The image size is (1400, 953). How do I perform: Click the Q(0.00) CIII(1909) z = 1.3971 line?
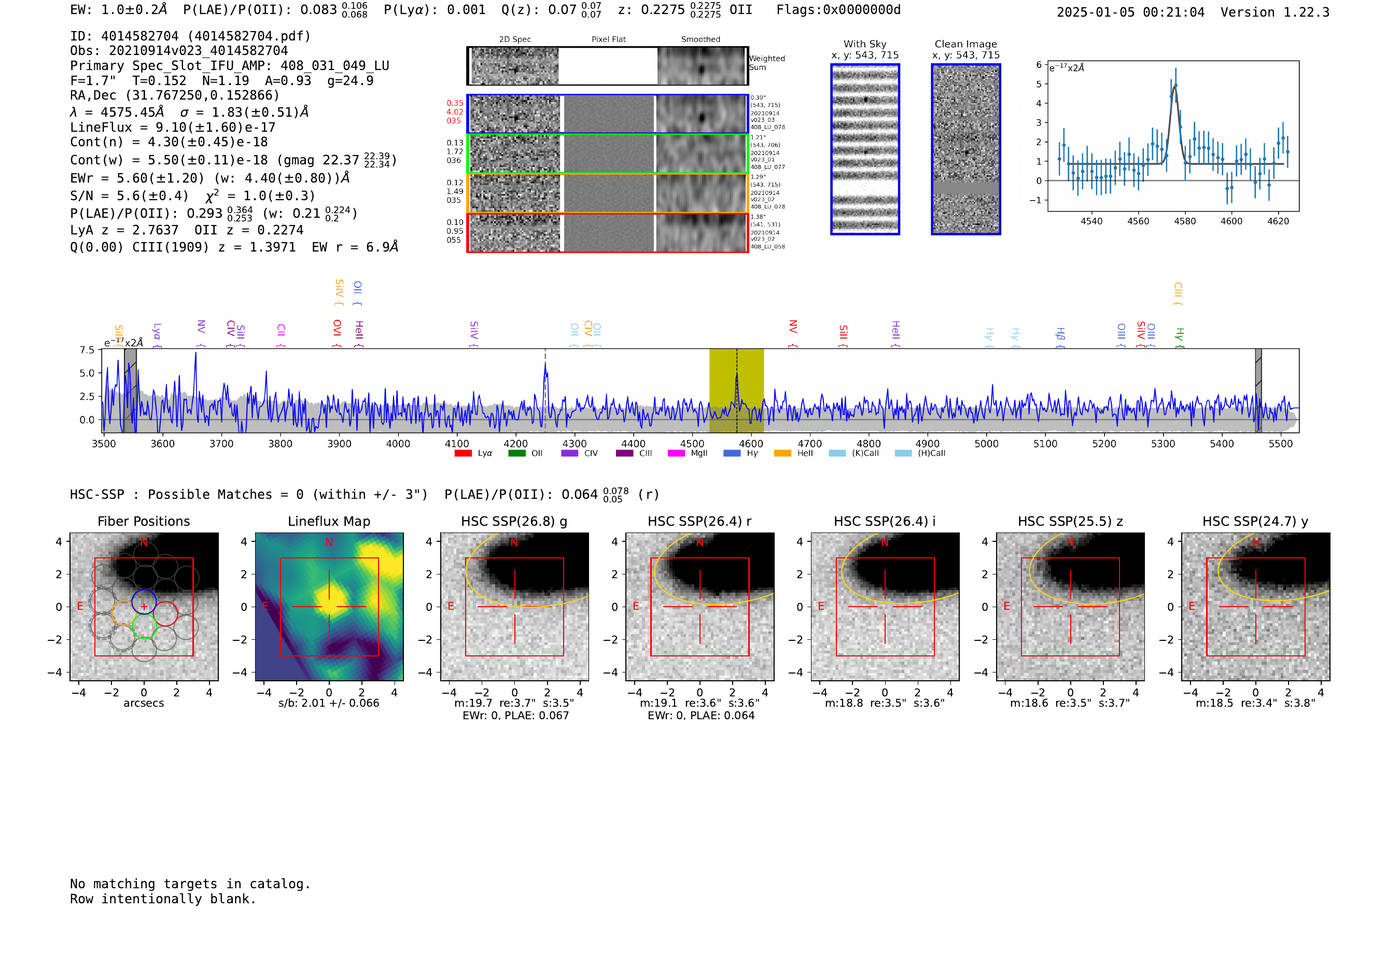coord(234,246)
